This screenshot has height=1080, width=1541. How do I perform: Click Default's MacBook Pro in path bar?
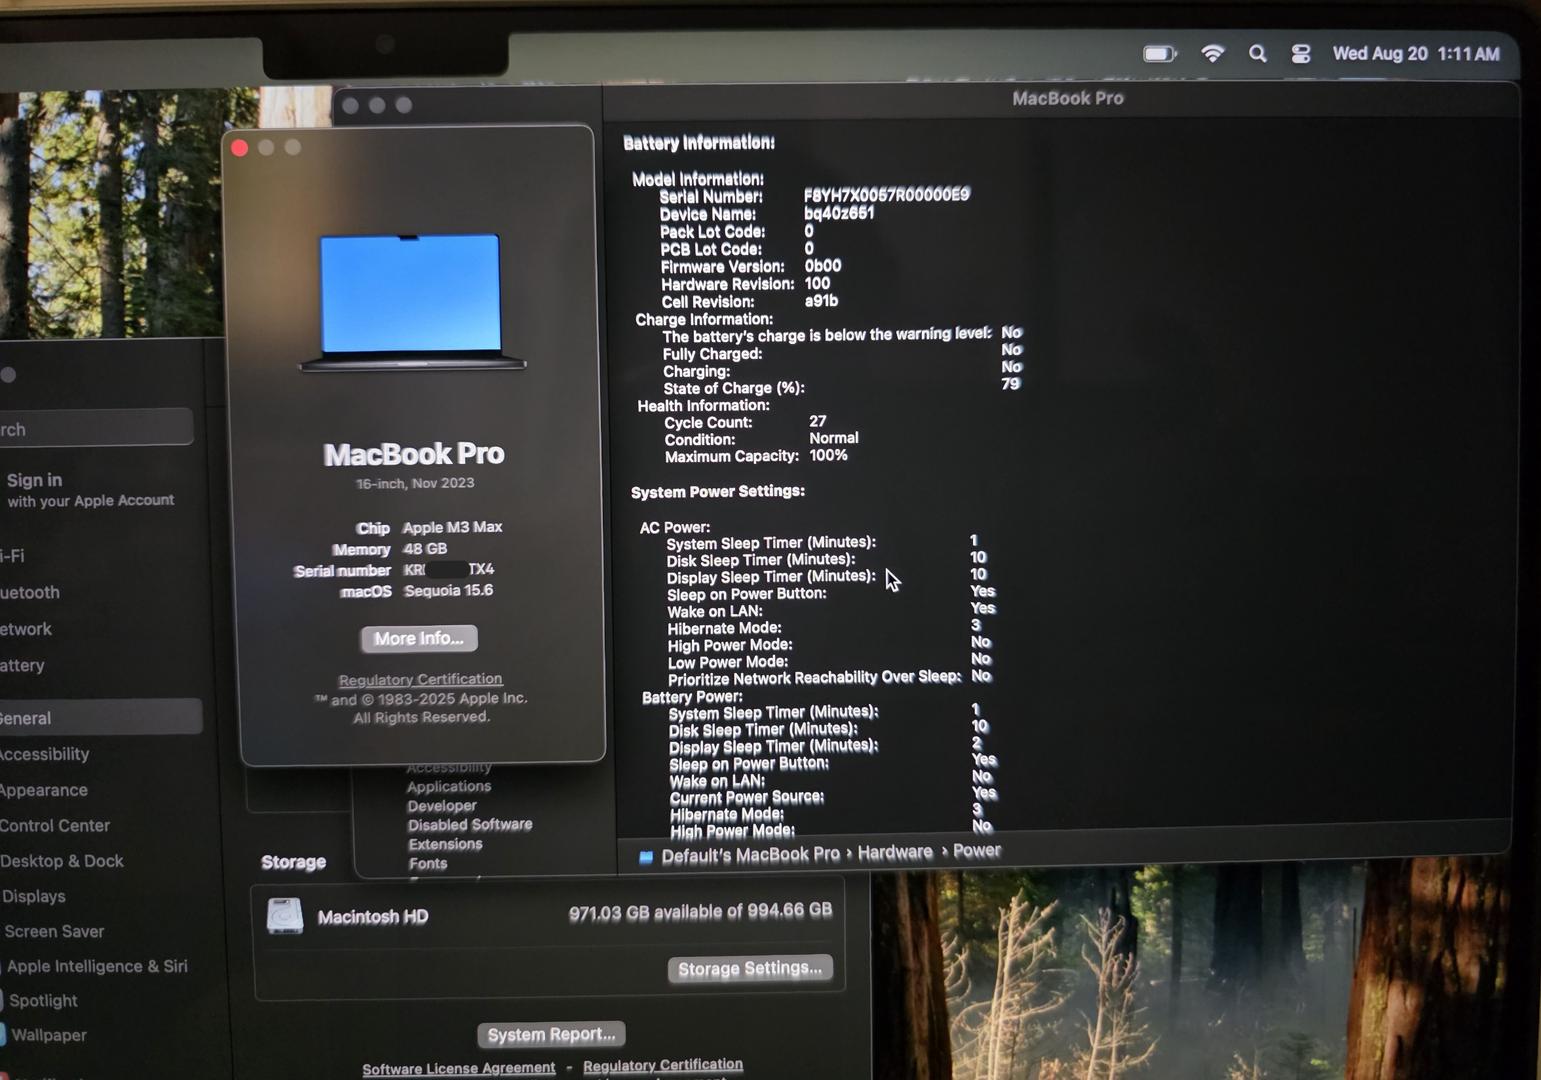click(x=750, y=855)
